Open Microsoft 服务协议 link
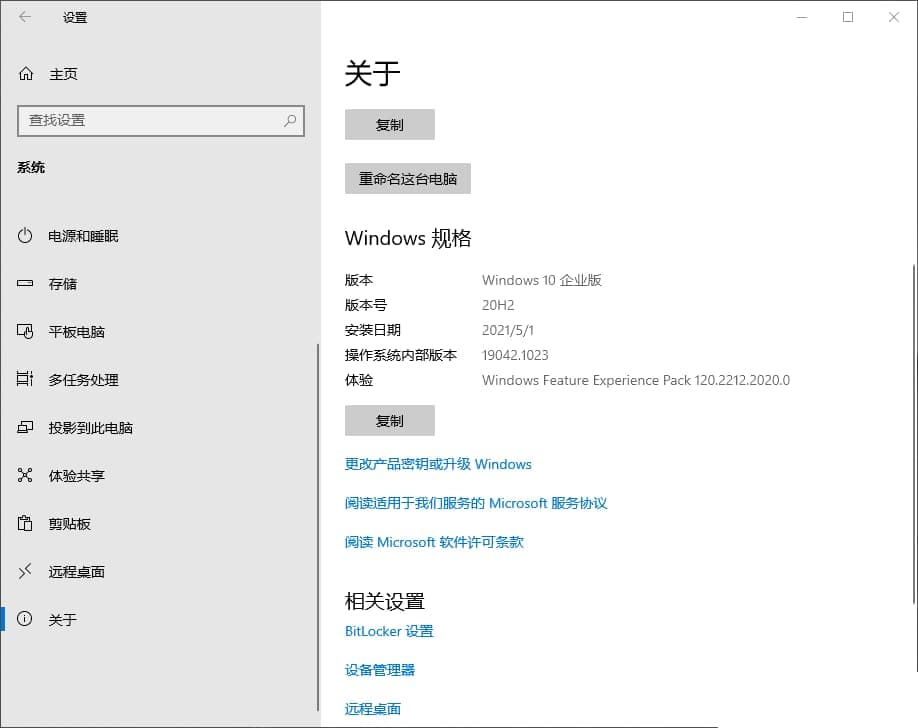 point(476,503)
